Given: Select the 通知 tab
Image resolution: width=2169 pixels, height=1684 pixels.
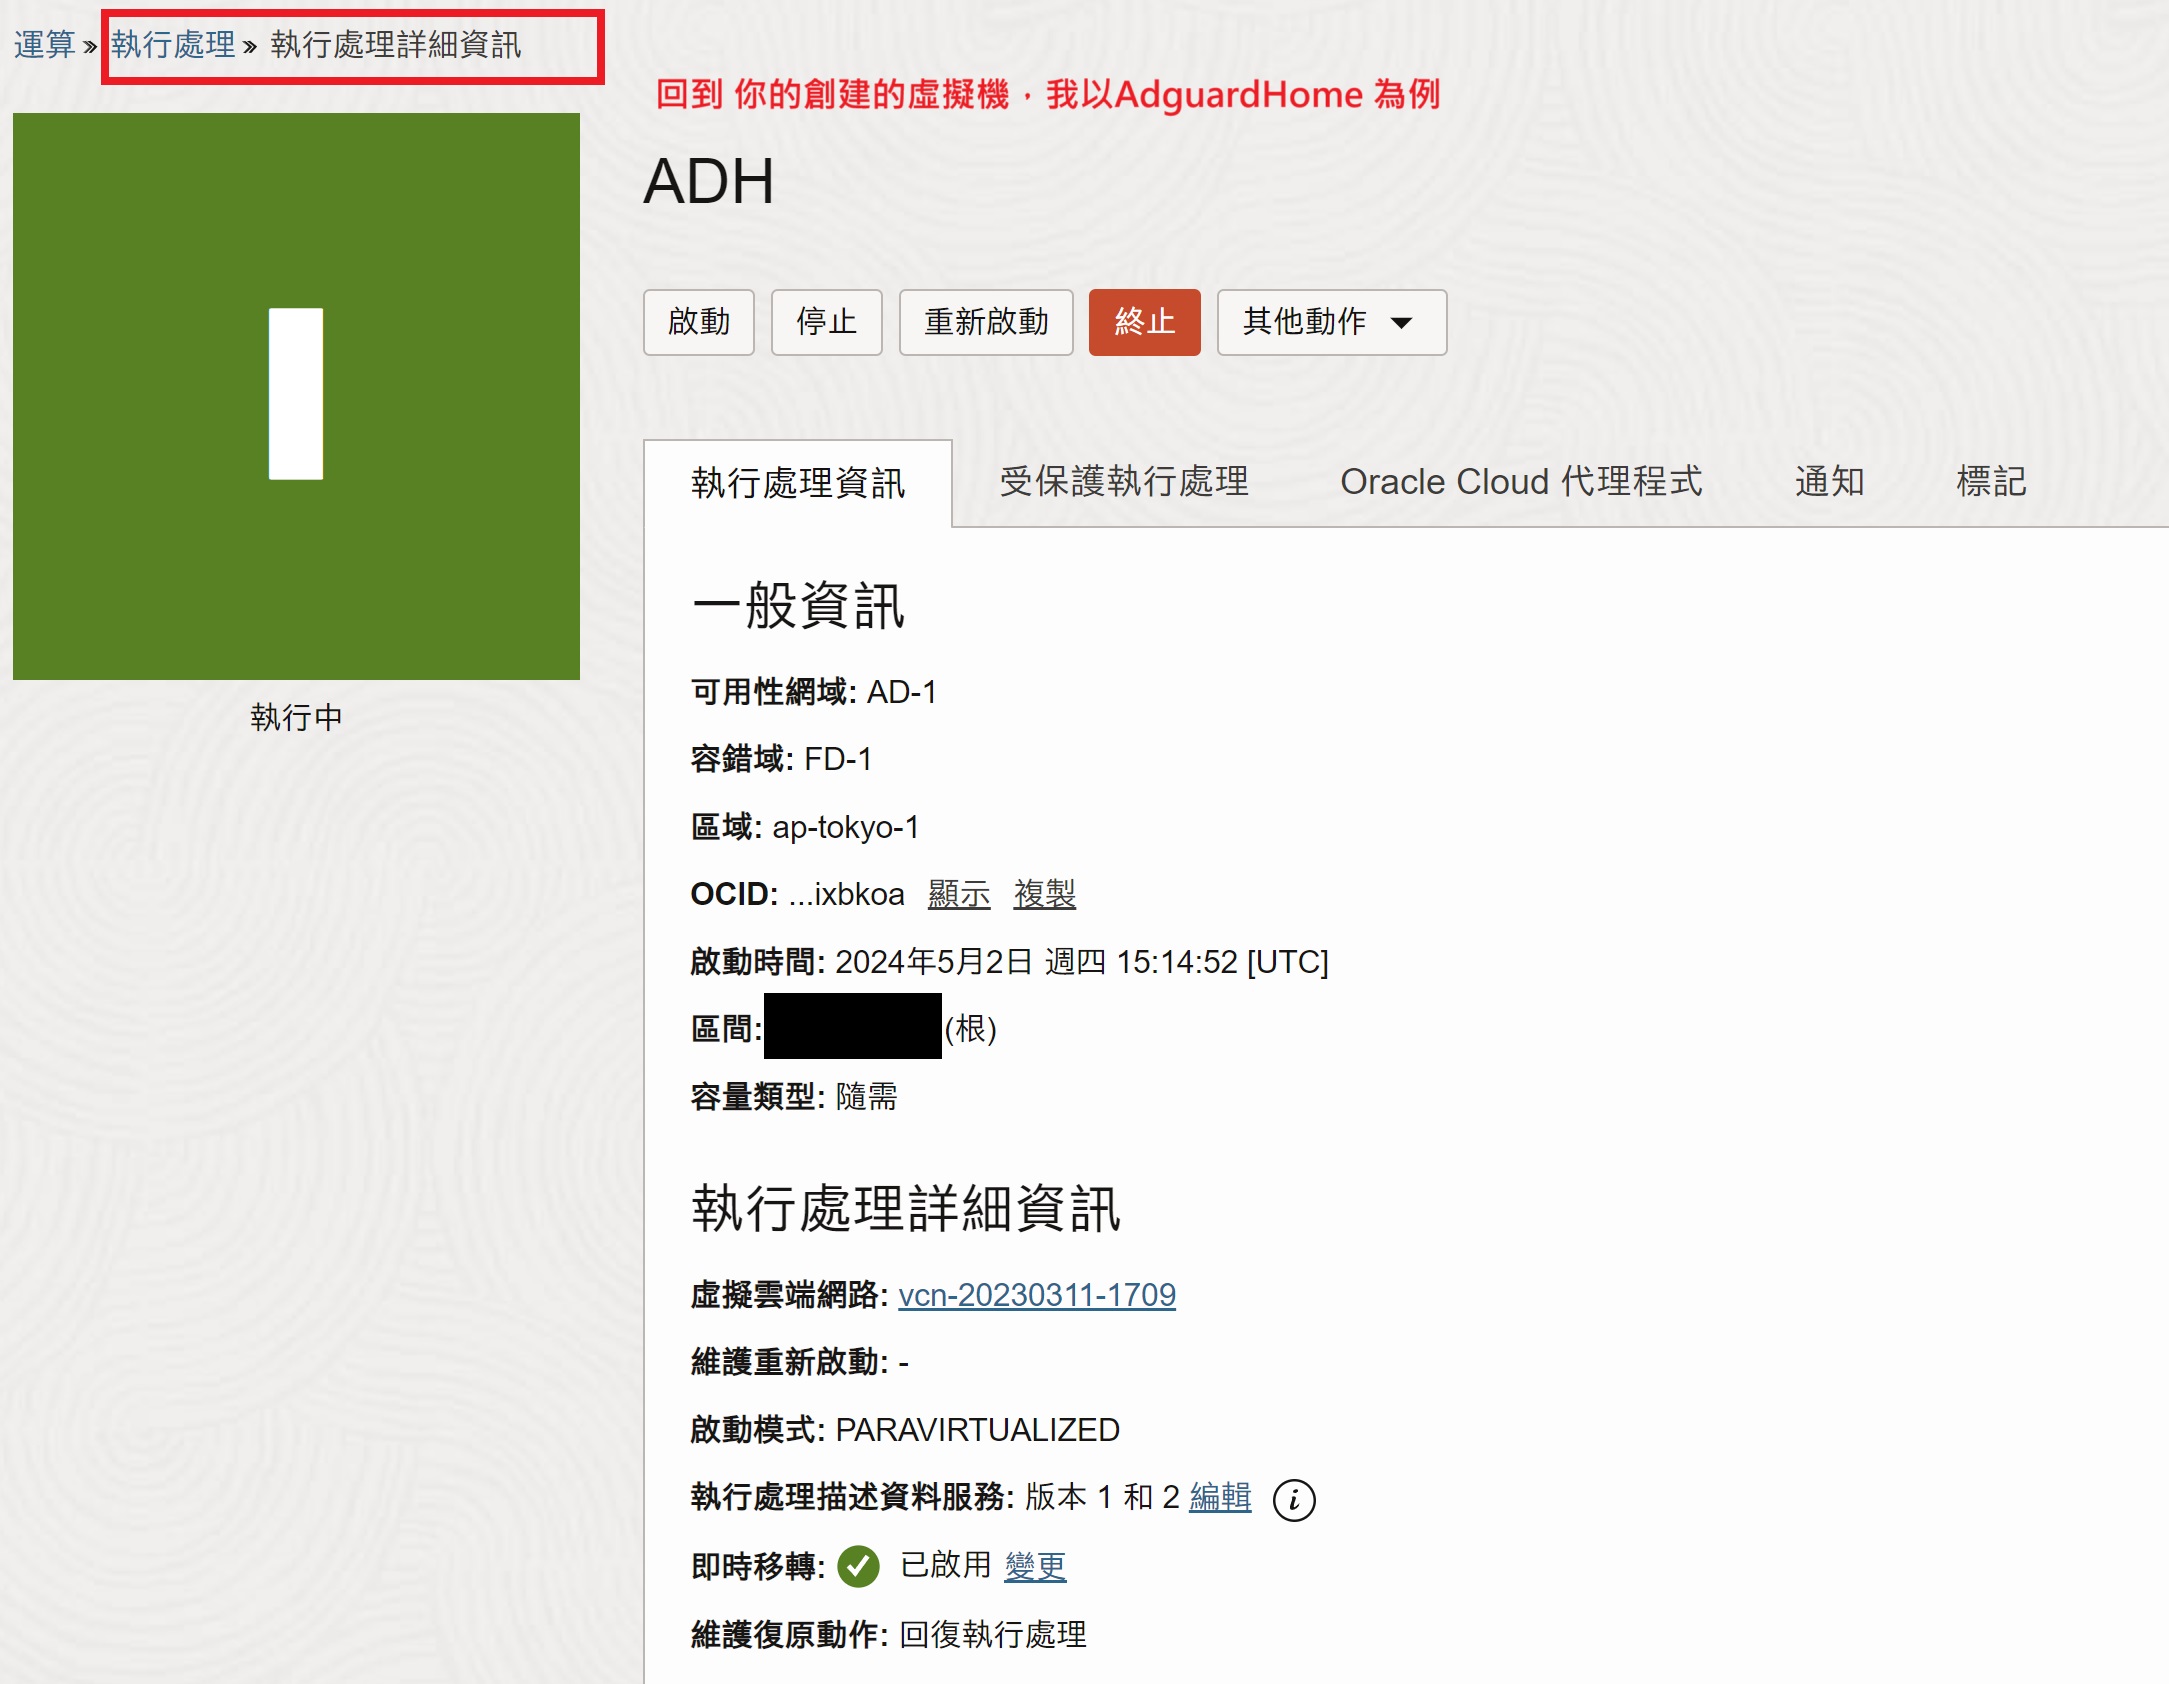Looking at the screenshot, I should (1828, 482).
